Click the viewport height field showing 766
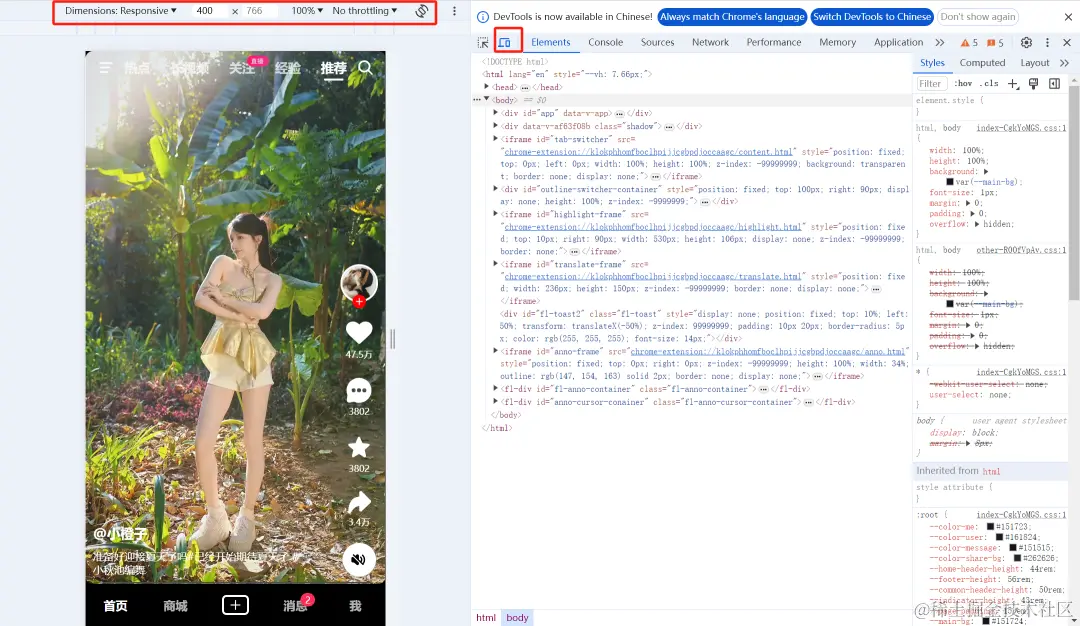Screen dimensions: 1080x626 (x=258, y=11)
